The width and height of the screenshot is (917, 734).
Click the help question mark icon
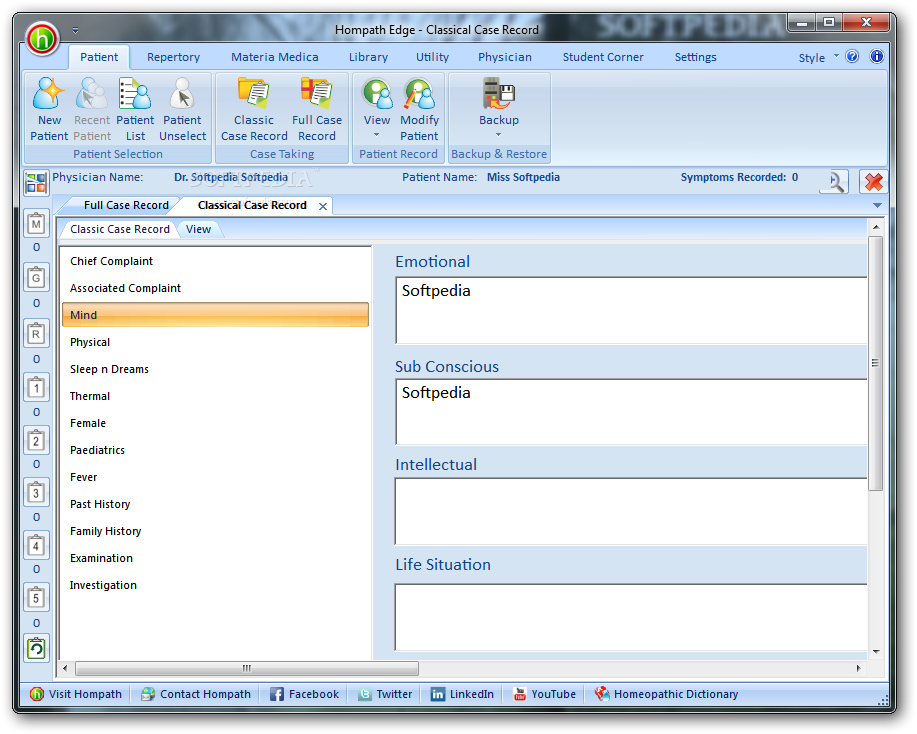pyautogui.click(x=852, y=57)
